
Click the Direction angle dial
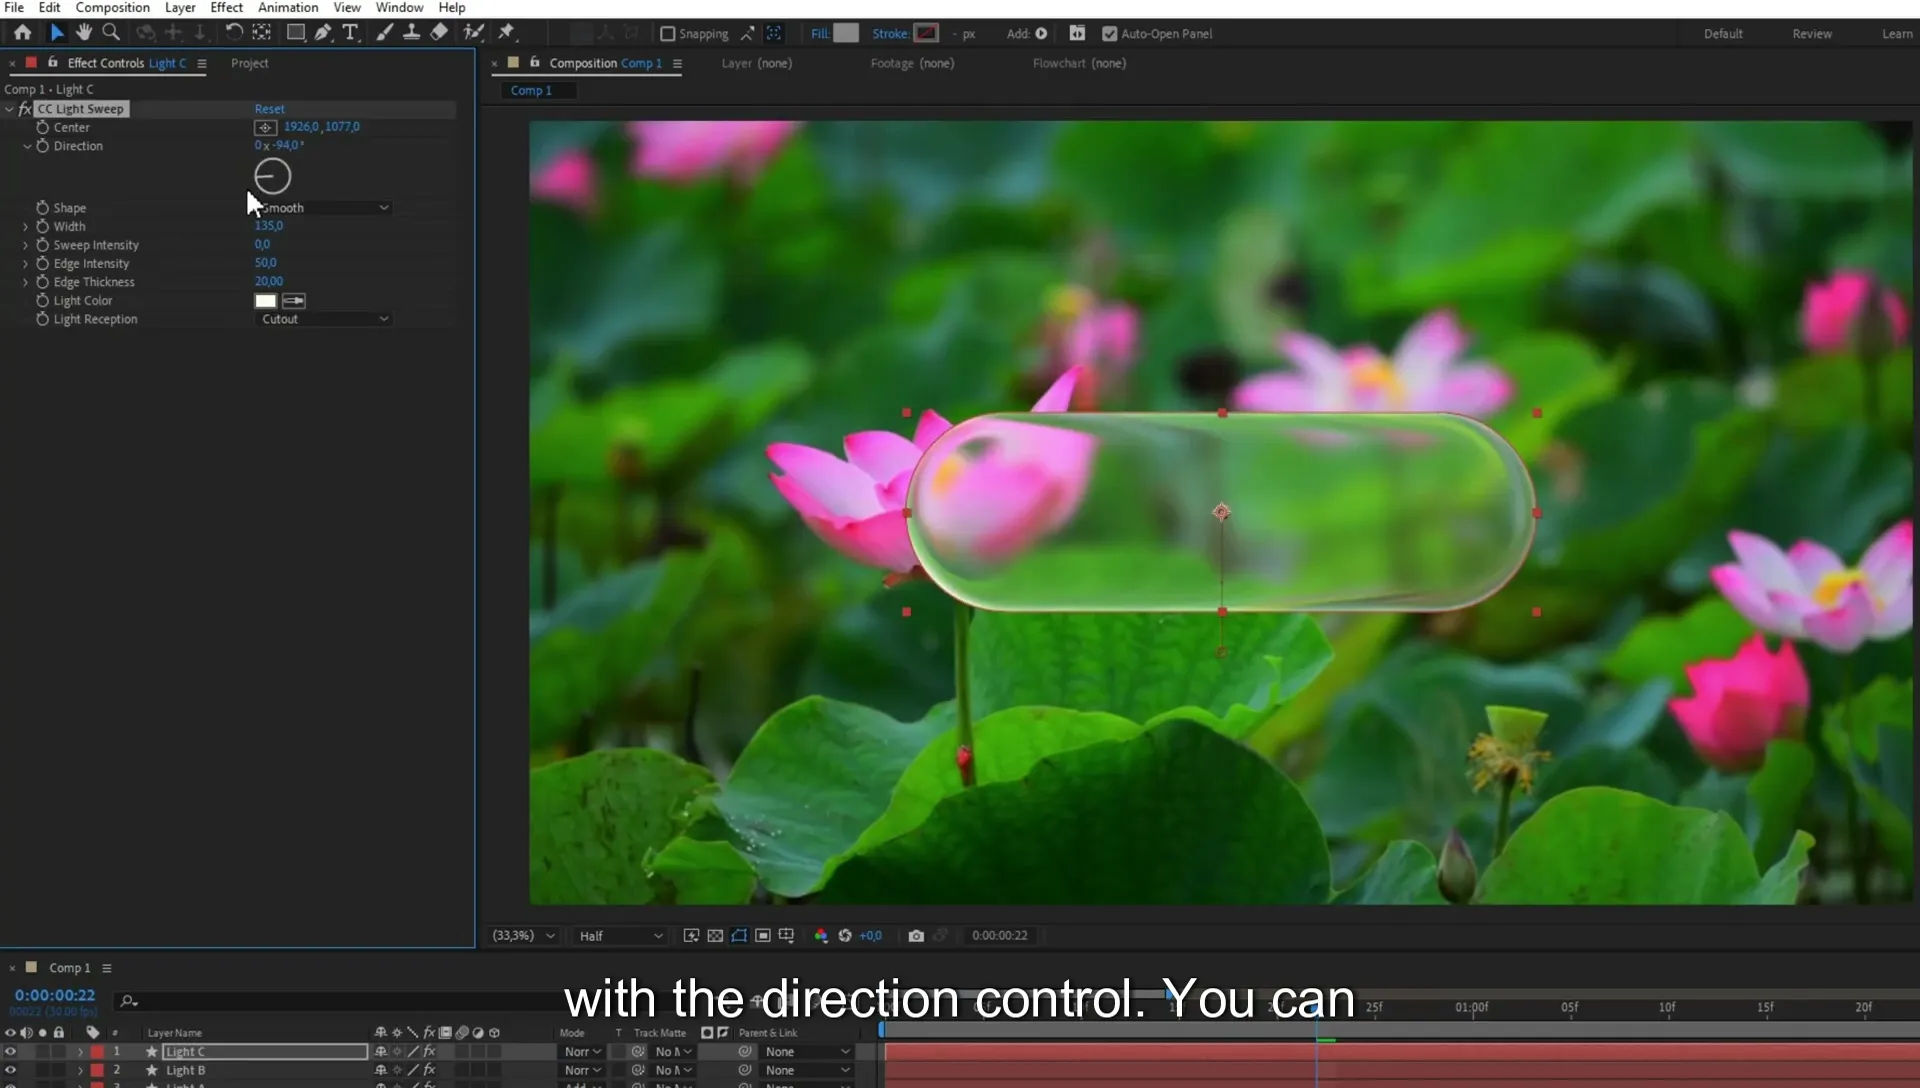tap(272, 176)
